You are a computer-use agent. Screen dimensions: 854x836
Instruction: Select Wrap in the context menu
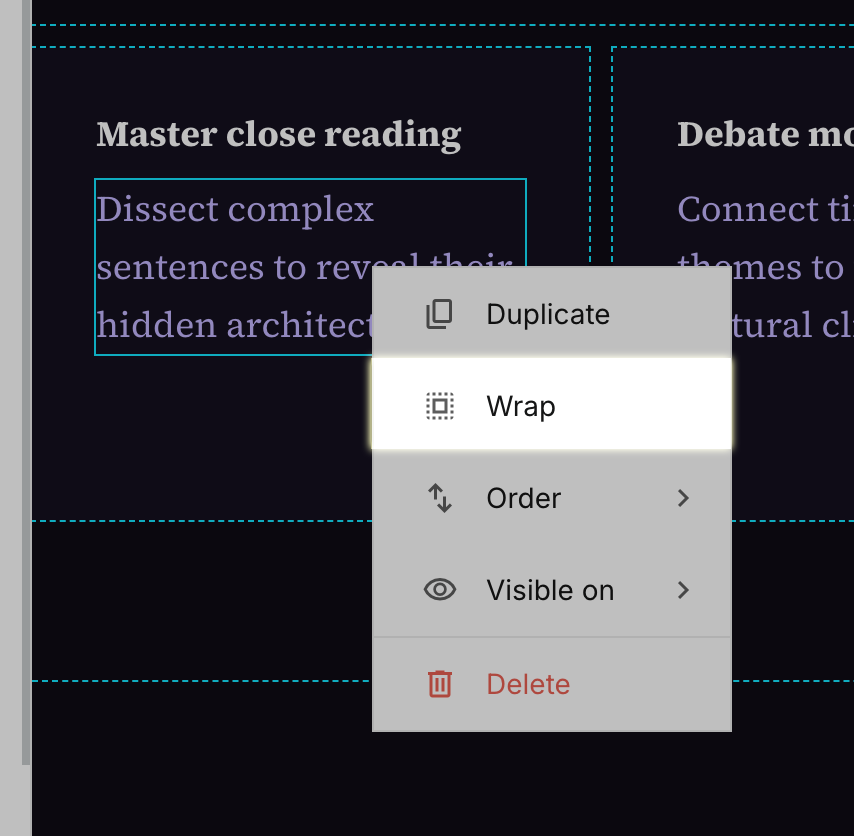(x=551, y=404)
